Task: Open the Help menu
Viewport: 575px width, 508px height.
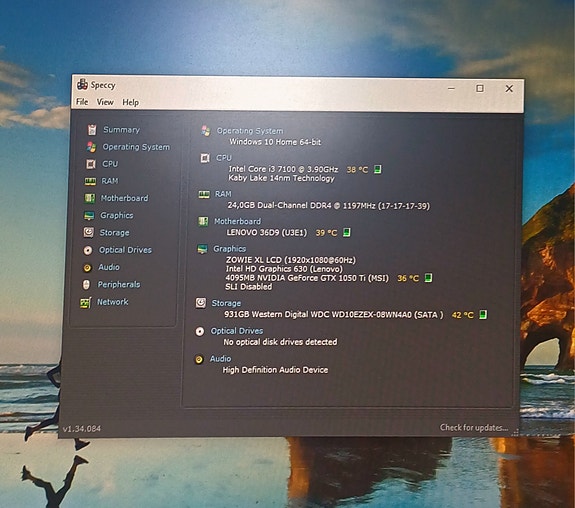Action: pos(130,102)
